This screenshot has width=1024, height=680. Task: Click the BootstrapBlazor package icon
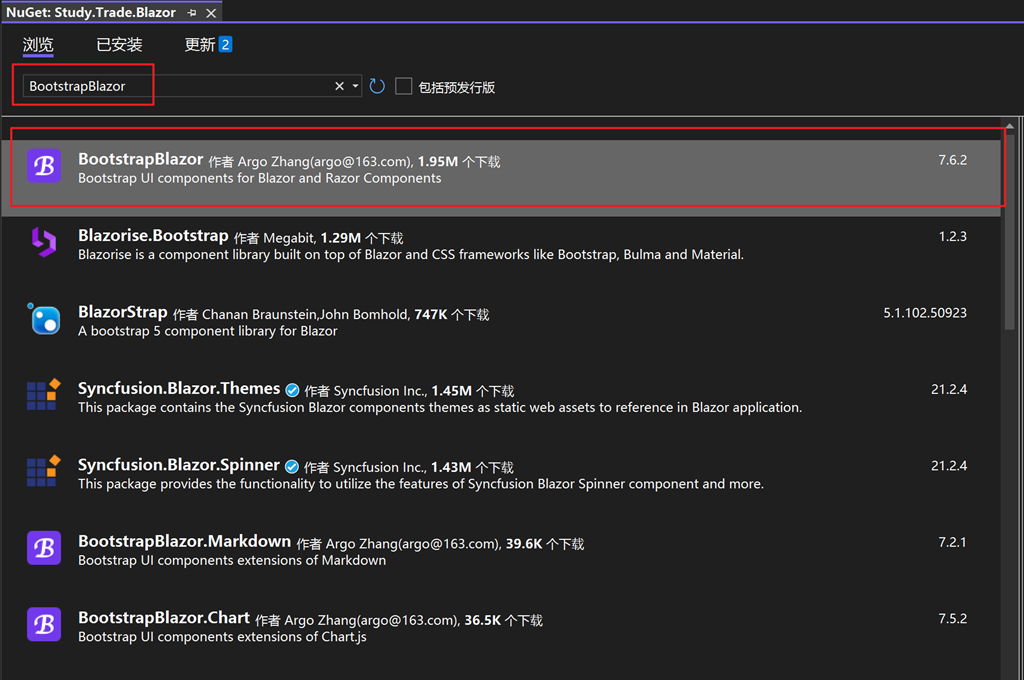pos(44,166)
